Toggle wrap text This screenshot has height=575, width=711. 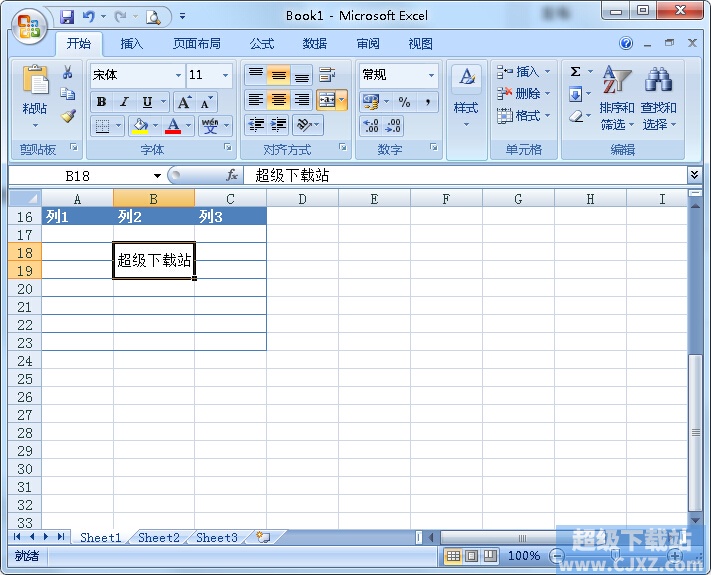(327, 74)
